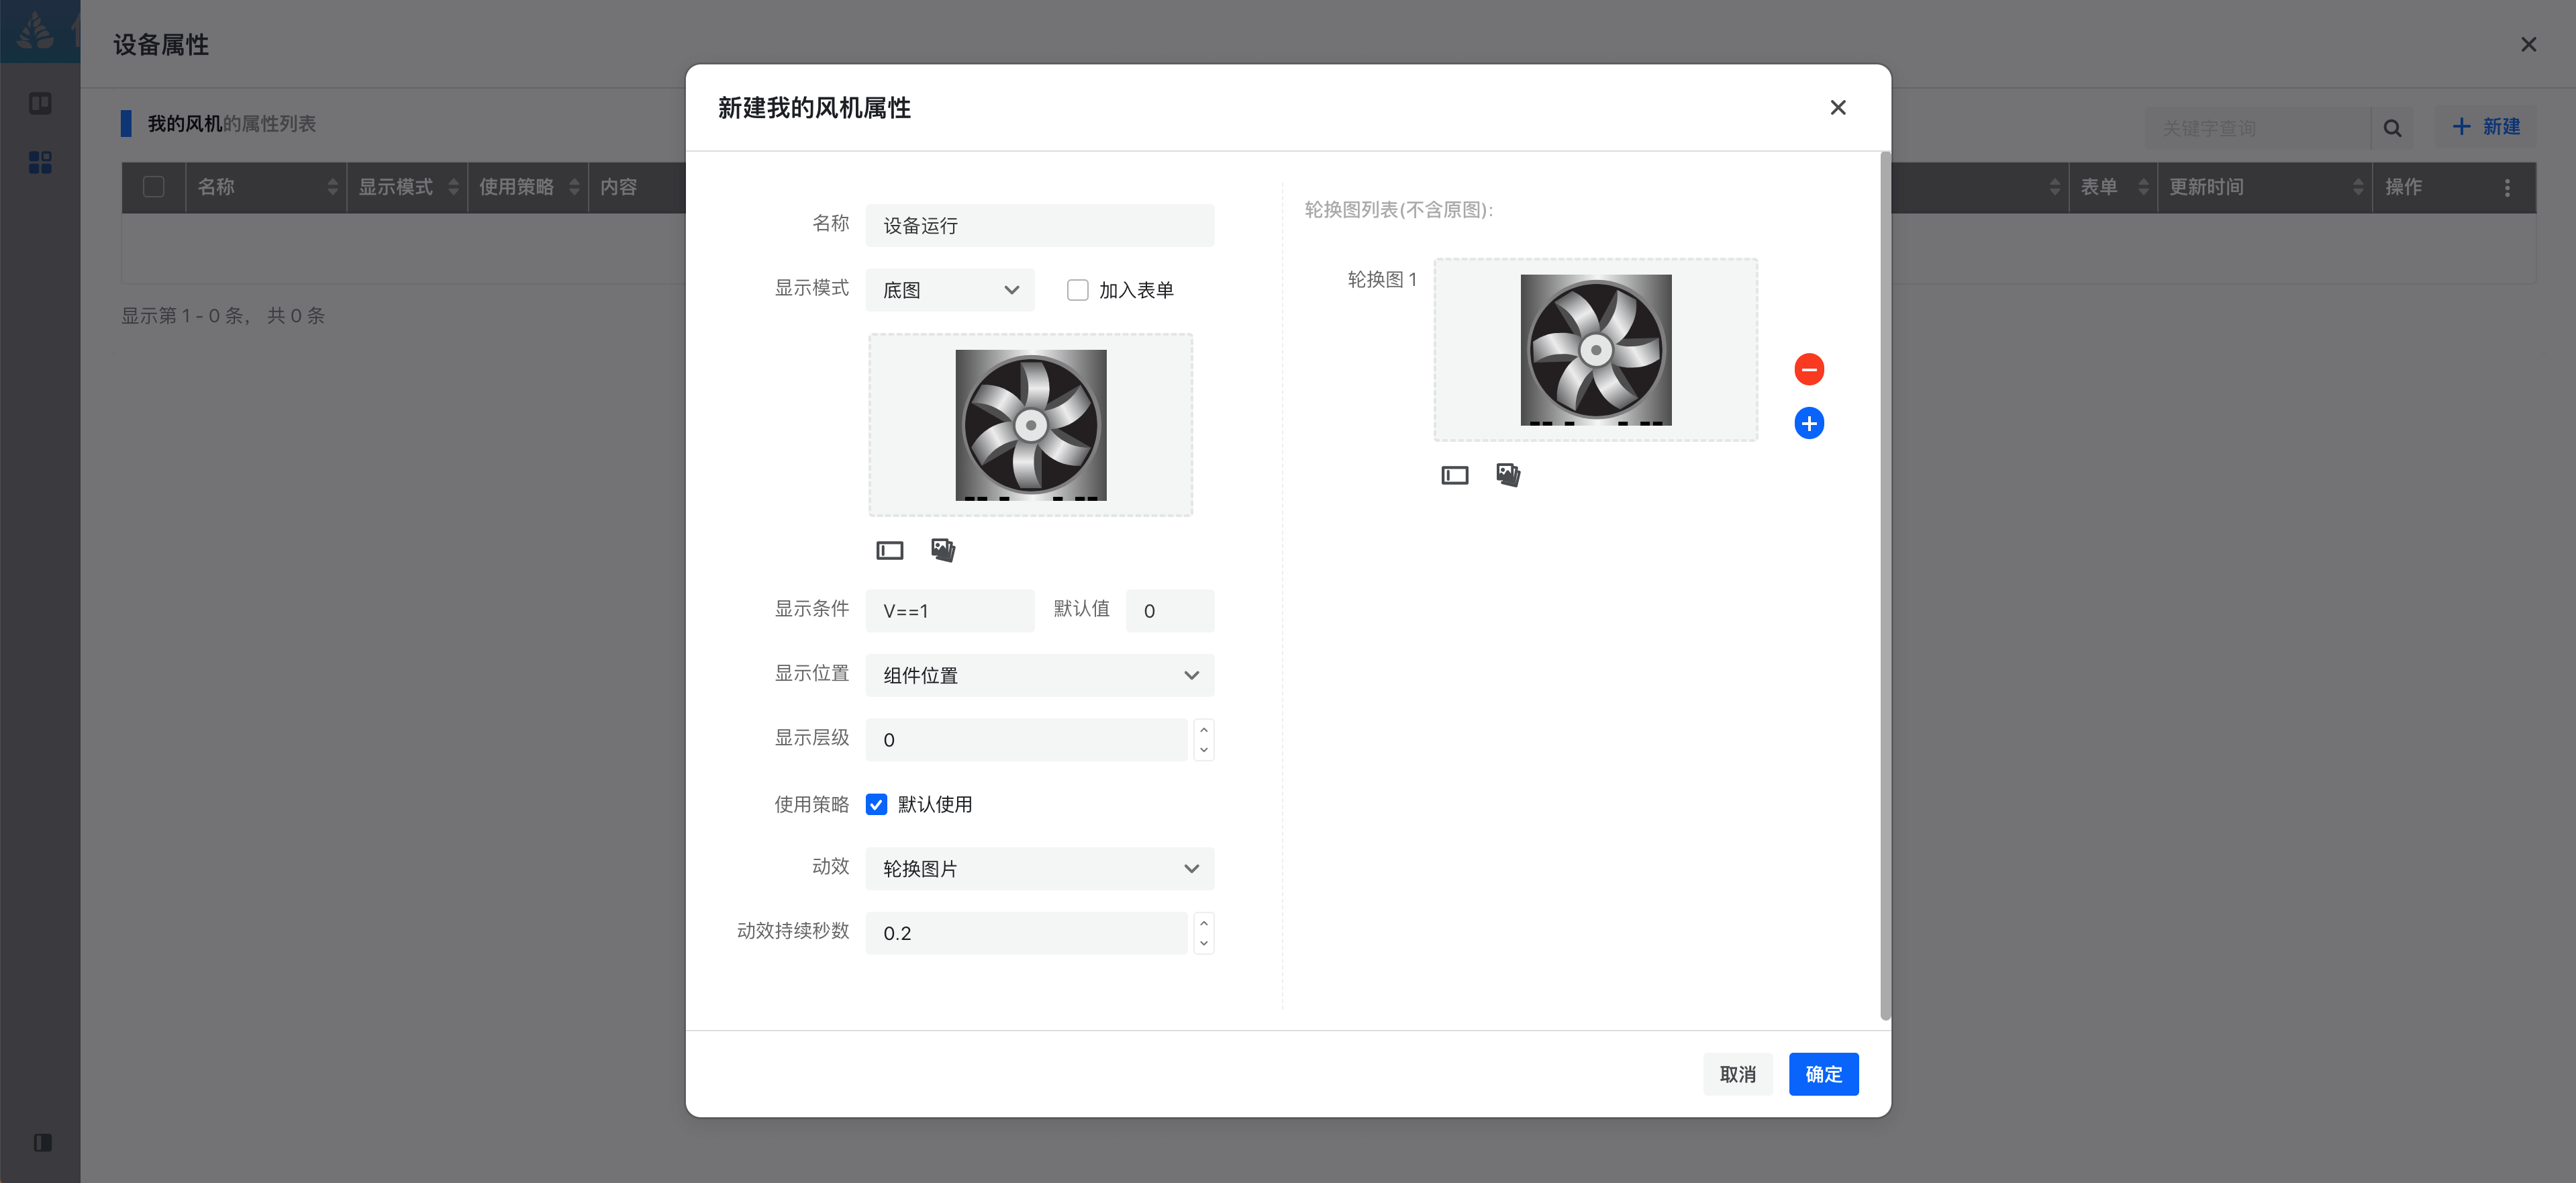Click the 名称 input field with 设备运行
The image size is (2576, 1183).
coord(1039,225)
